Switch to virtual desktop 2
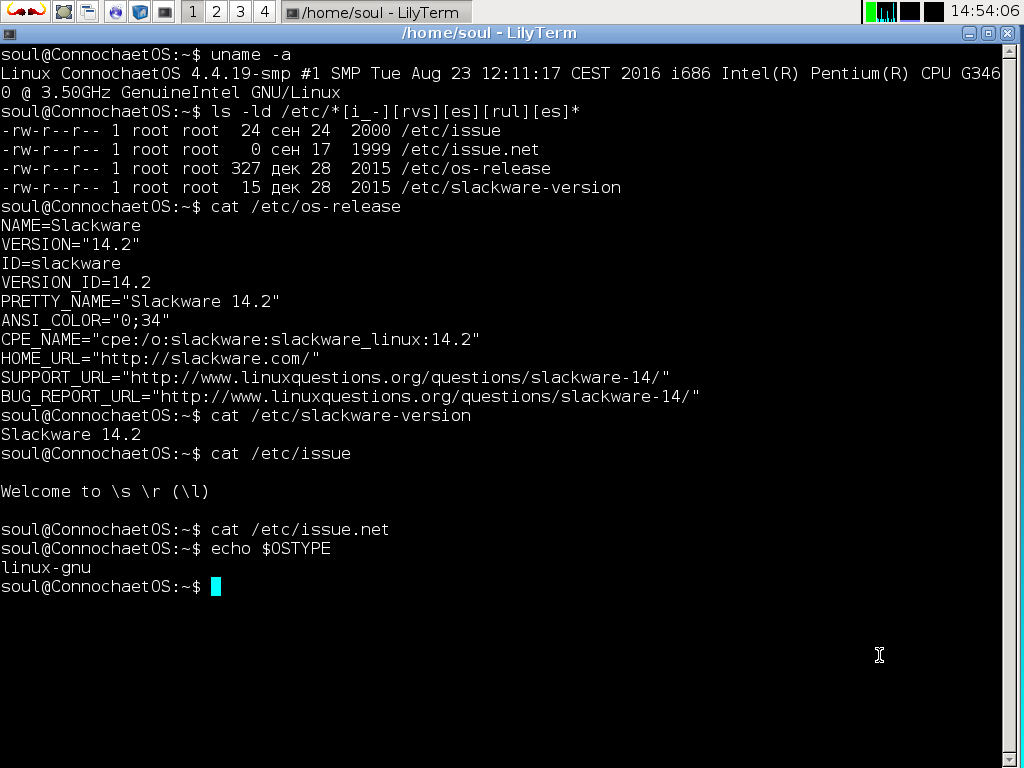 [x=216, y=12]
